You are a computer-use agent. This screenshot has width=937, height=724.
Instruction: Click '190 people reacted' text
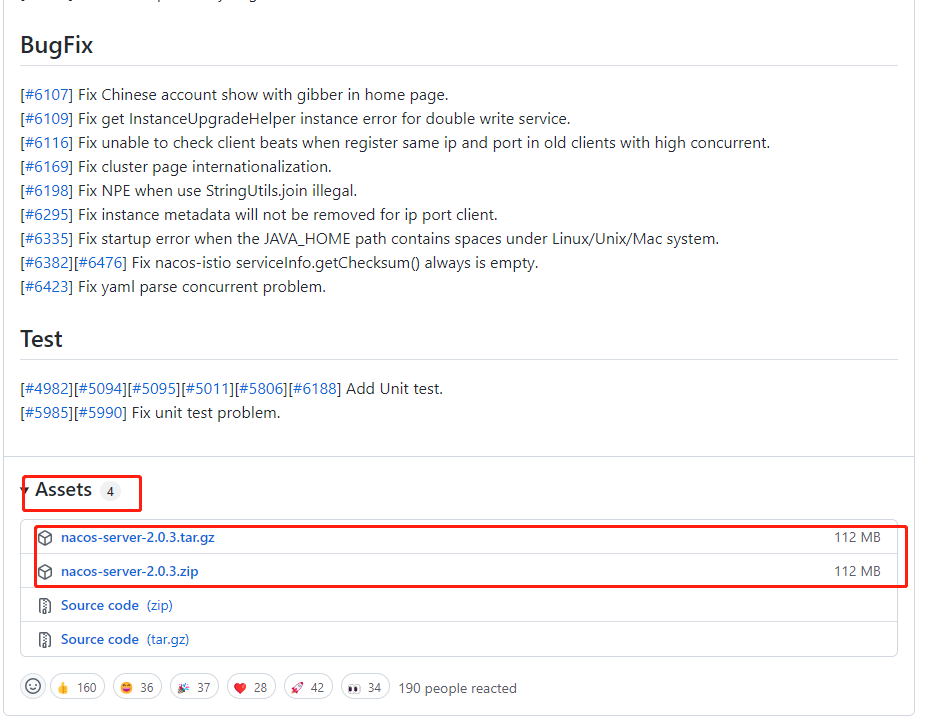pyautogui.click(x=457, y=688)
